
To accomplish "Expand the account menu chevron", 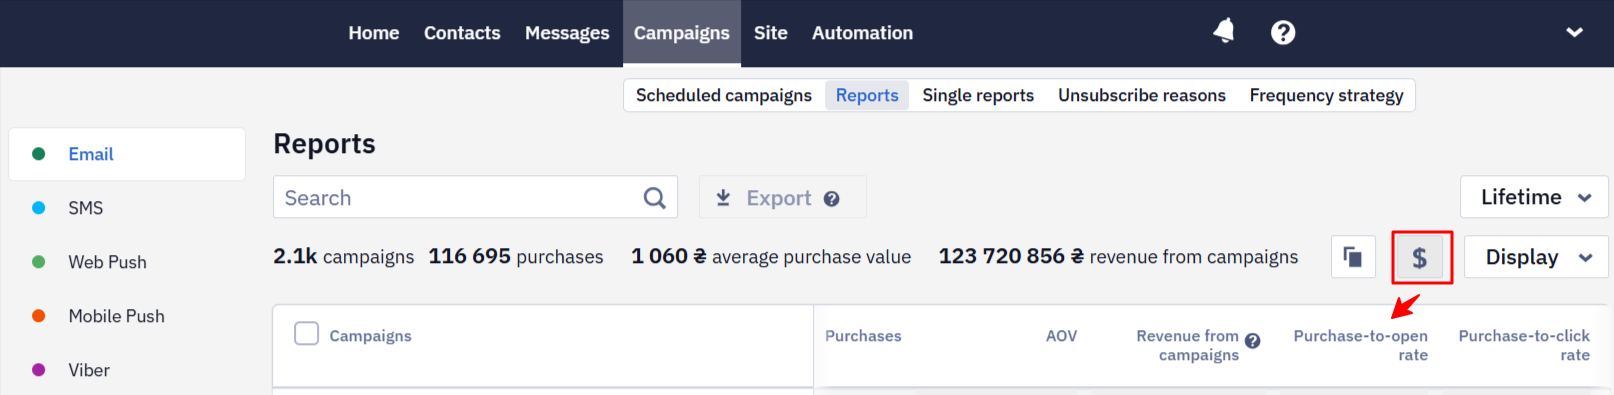I will [x=1574, y=32].
